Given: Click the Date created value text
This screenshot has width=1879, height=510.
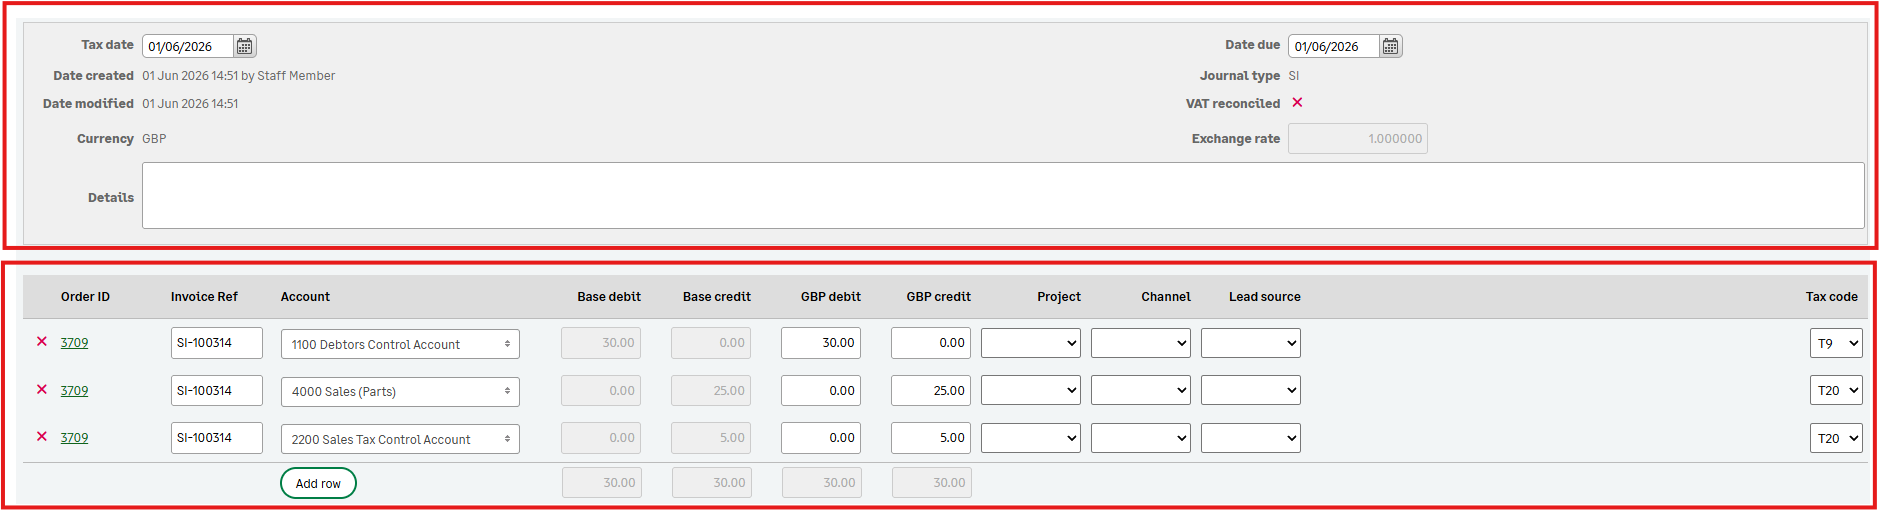Looking at the screenshot, I should point(238,76).
